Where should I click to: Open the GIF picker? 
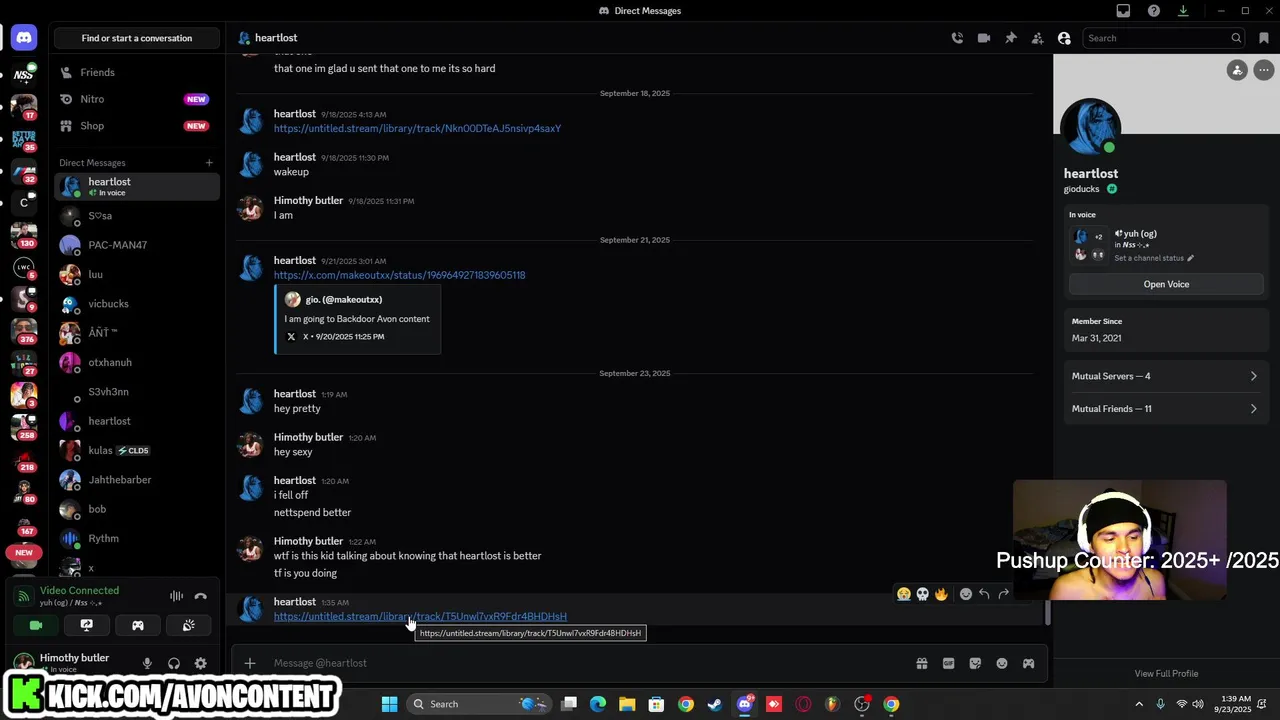pyautogui.click(x=948, y=663)
